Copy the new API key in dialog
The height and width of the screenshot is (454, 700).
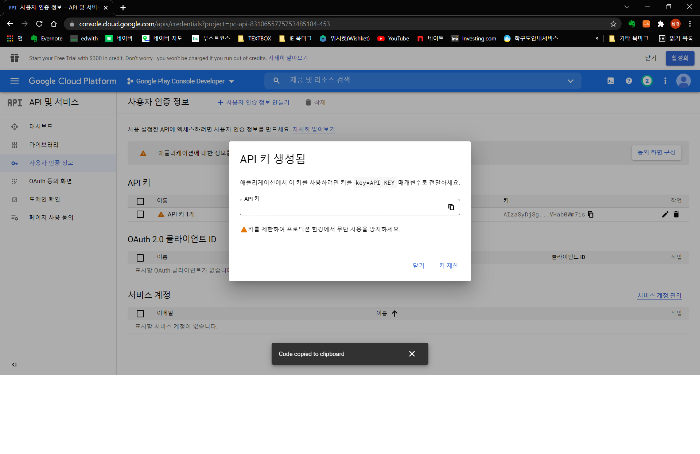(451, 207)
